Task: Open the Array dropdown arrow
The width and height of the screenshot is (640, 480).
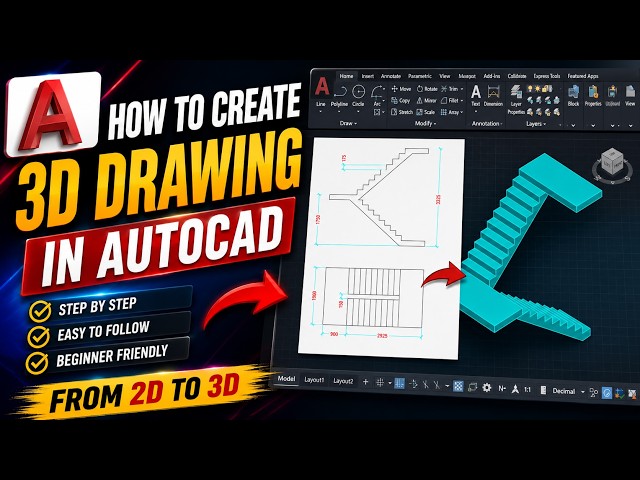Action: coord(462,112)
